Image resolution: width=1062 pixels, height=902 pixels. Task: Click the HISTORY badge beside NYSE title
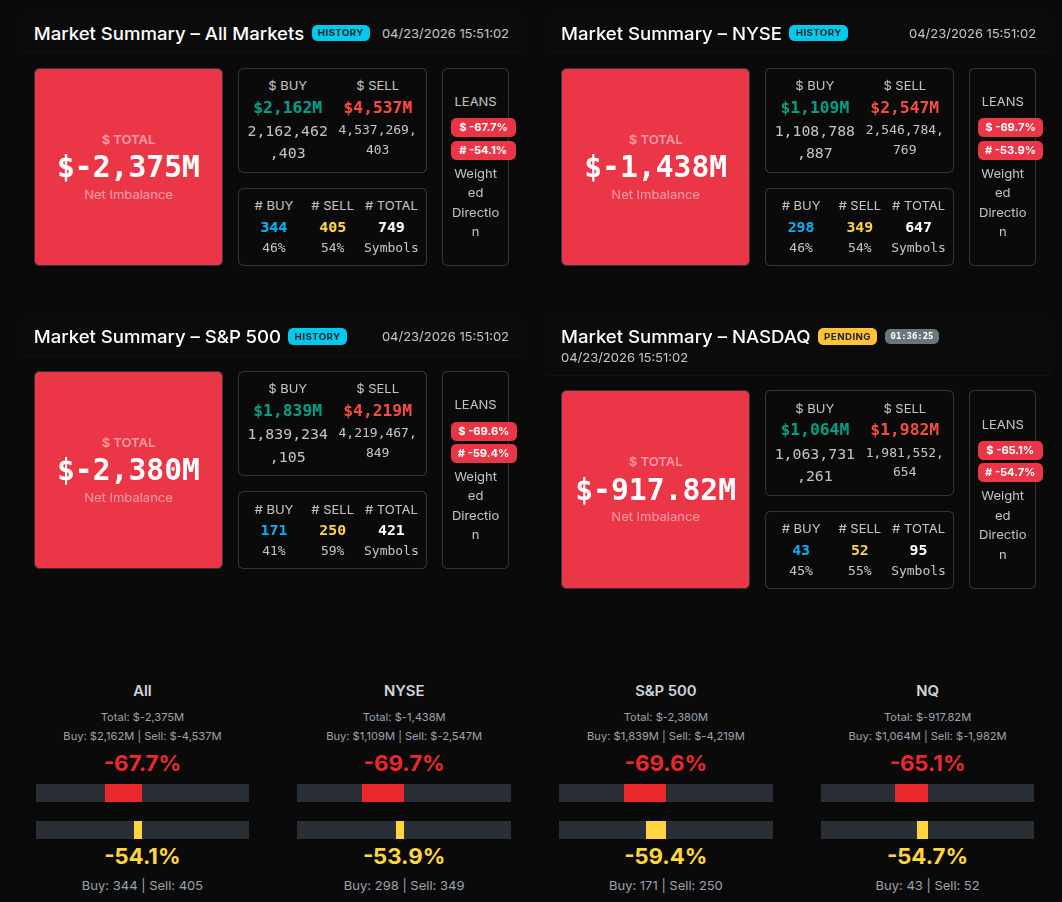[x=818, y=33]
